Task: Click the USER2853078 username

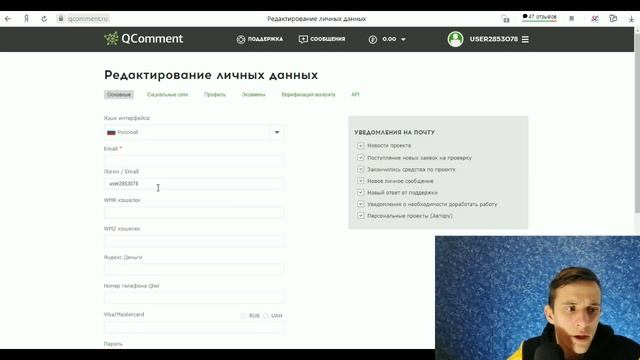Action: 493,39
